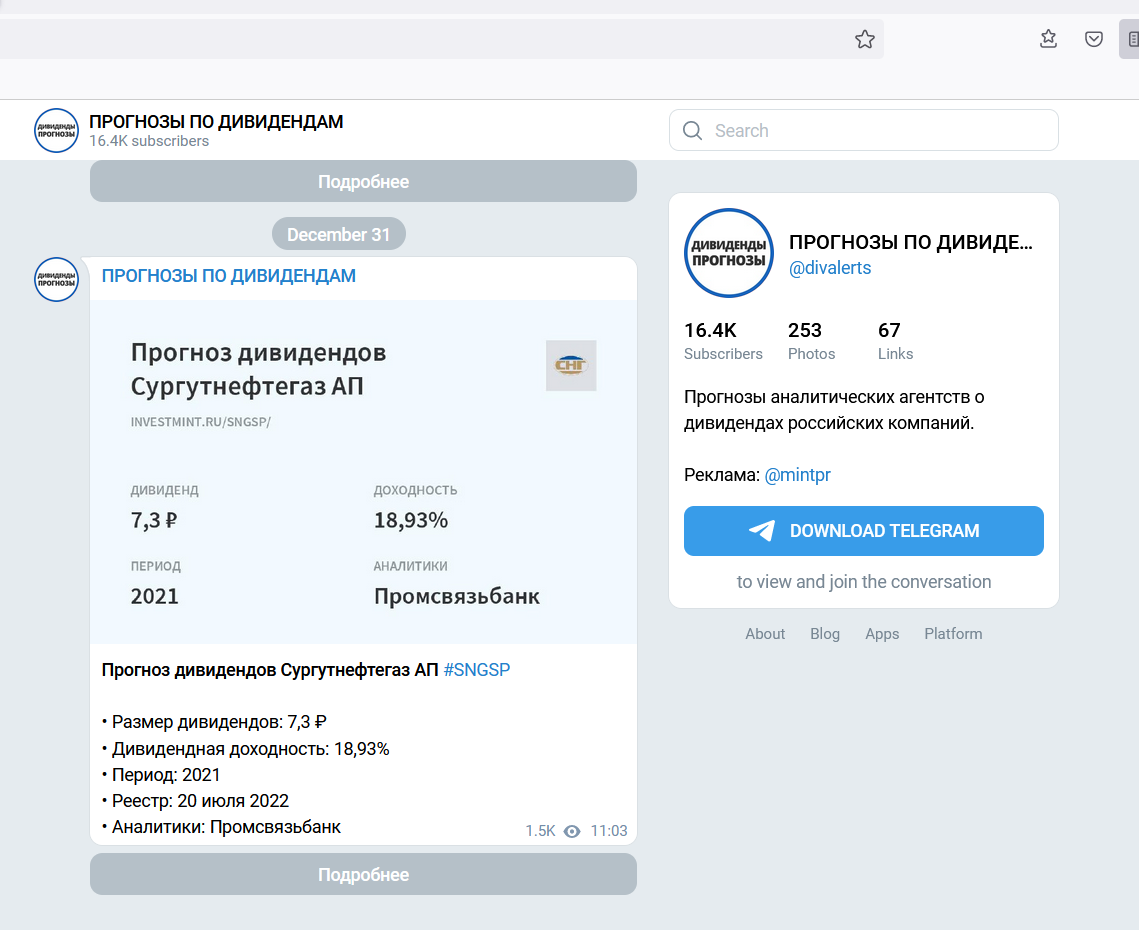
Task: Save page to Pocket
Action: click(x=1094, y=39)
